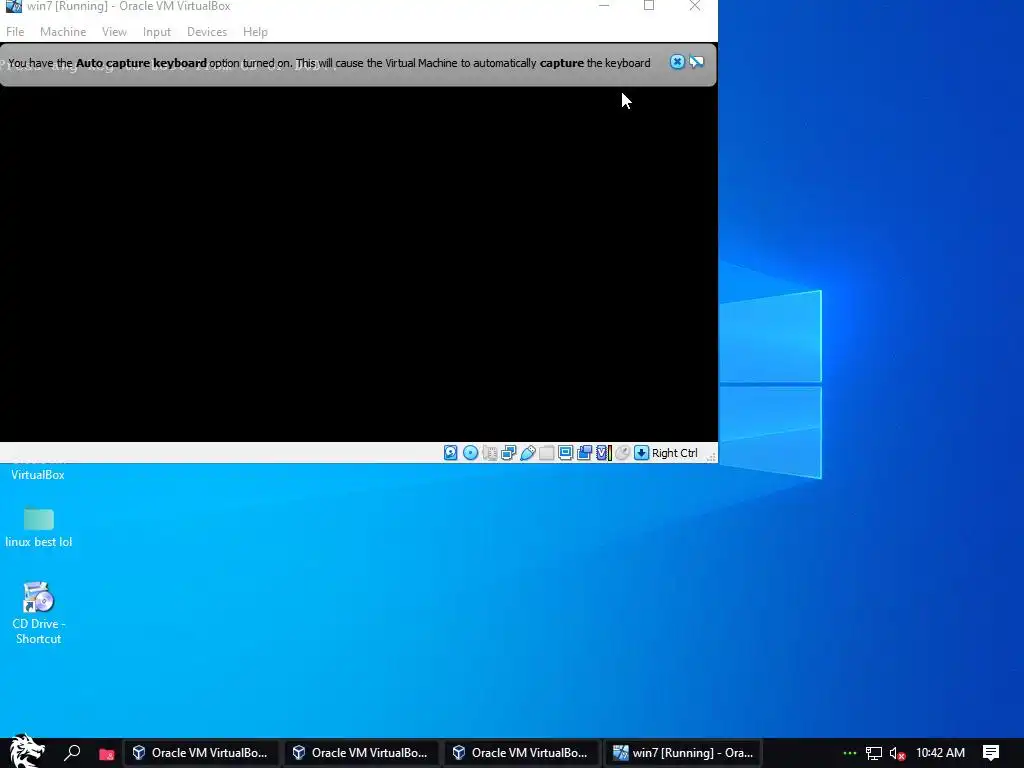
Task: Click the audio indicator in status bar
Action: point(489,453)
